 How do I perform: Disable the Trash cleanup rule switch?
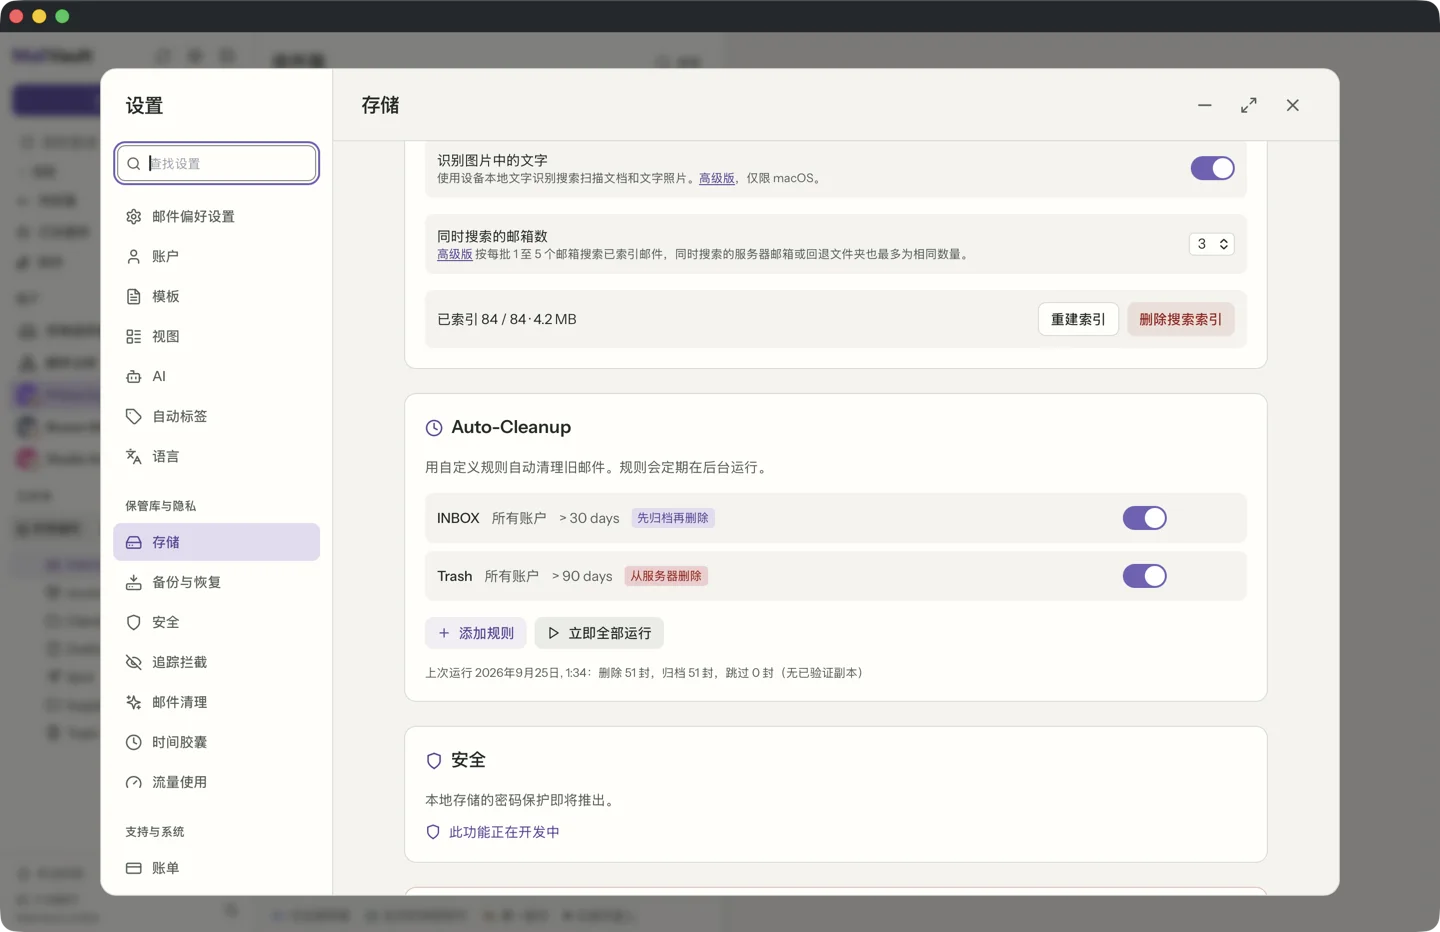pyautogui.click(x=1145, y=576)
